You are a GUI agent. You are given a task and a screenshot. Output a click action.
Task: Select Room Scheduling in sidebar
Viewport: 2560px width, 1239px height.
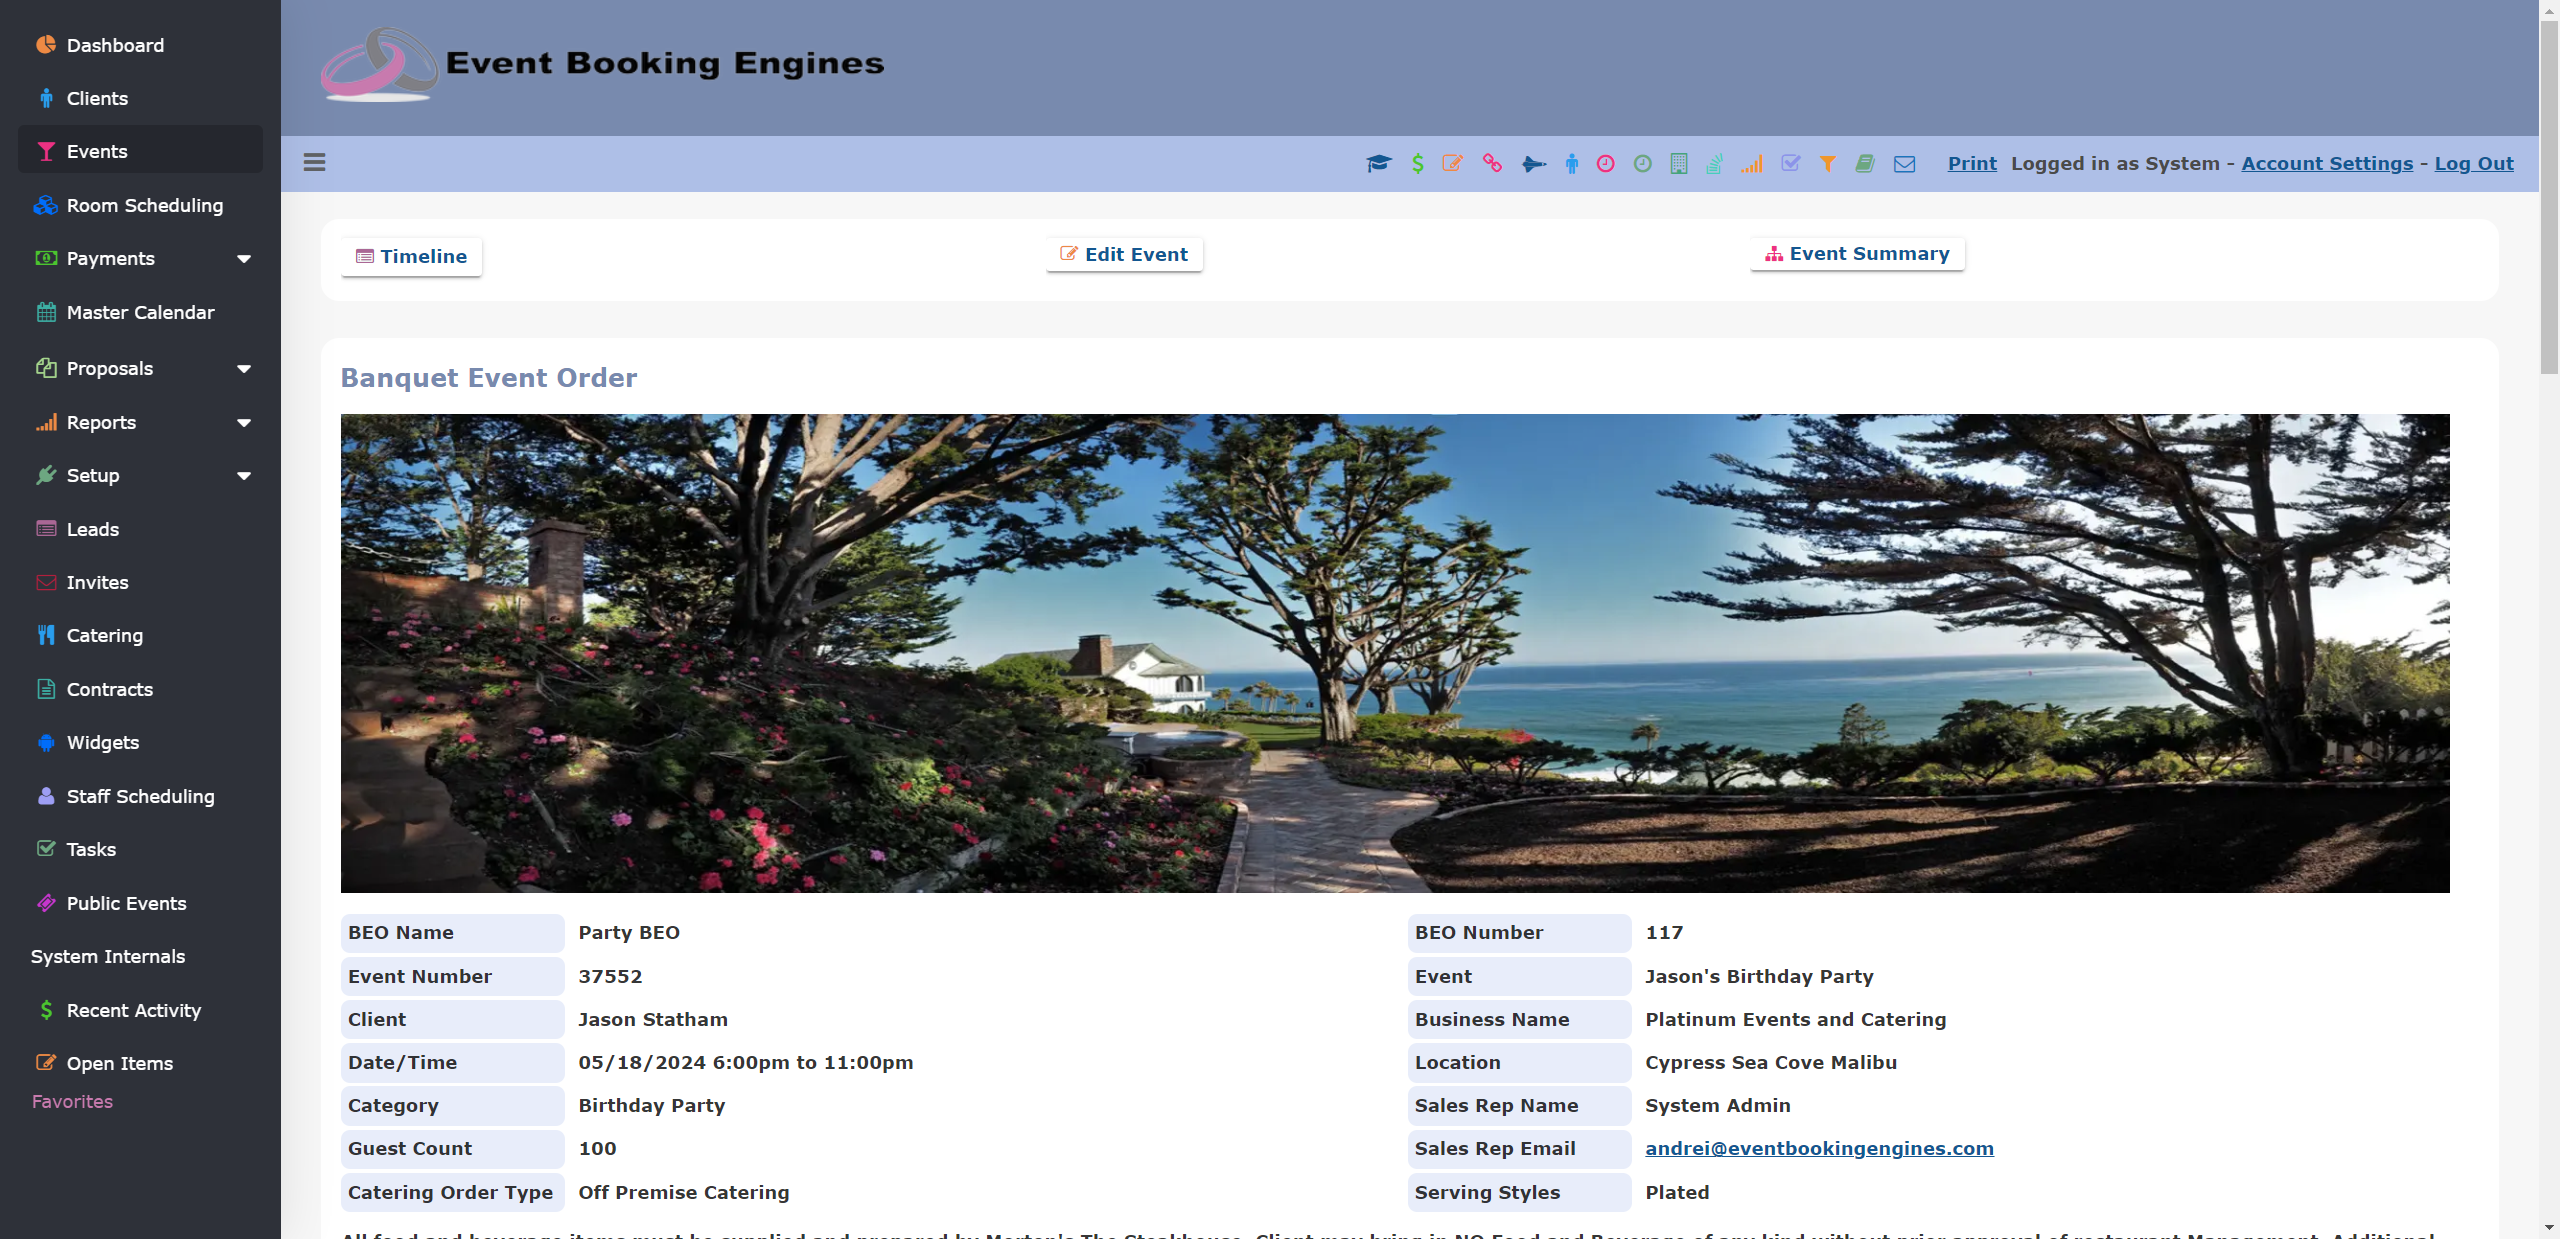[140, 205]
